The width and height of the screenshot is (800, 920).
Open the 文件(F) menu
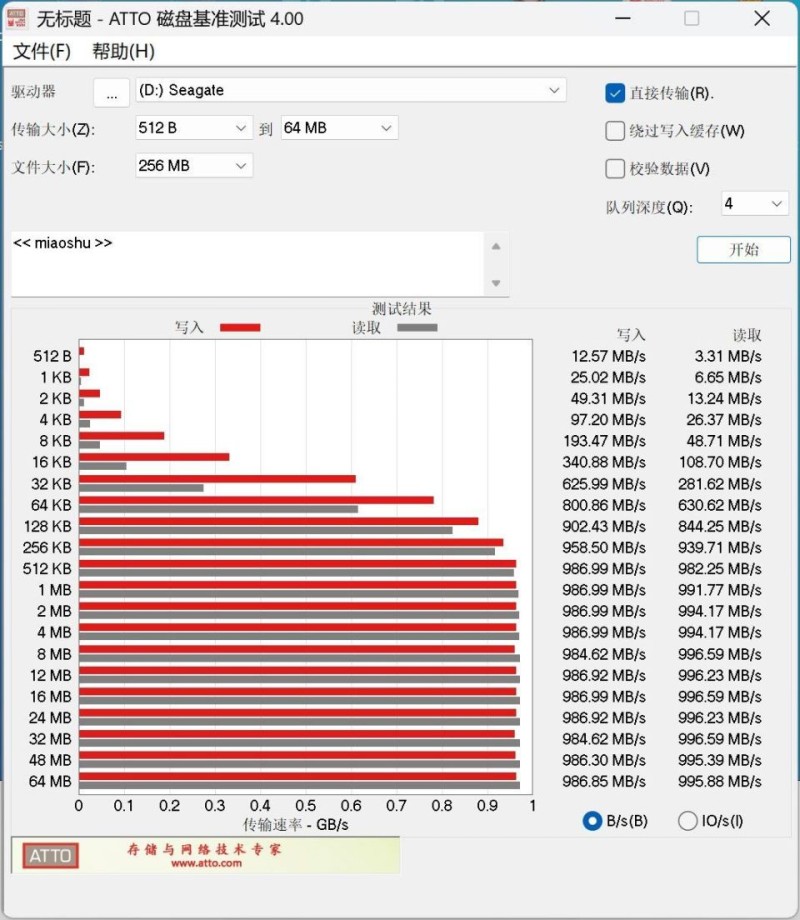click(42, 52)
